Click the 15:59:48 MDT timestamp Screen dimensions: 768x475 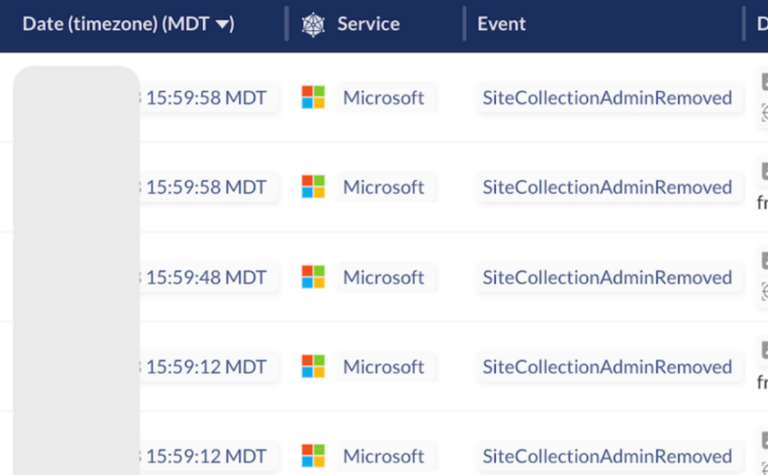[x=205, y=278]
